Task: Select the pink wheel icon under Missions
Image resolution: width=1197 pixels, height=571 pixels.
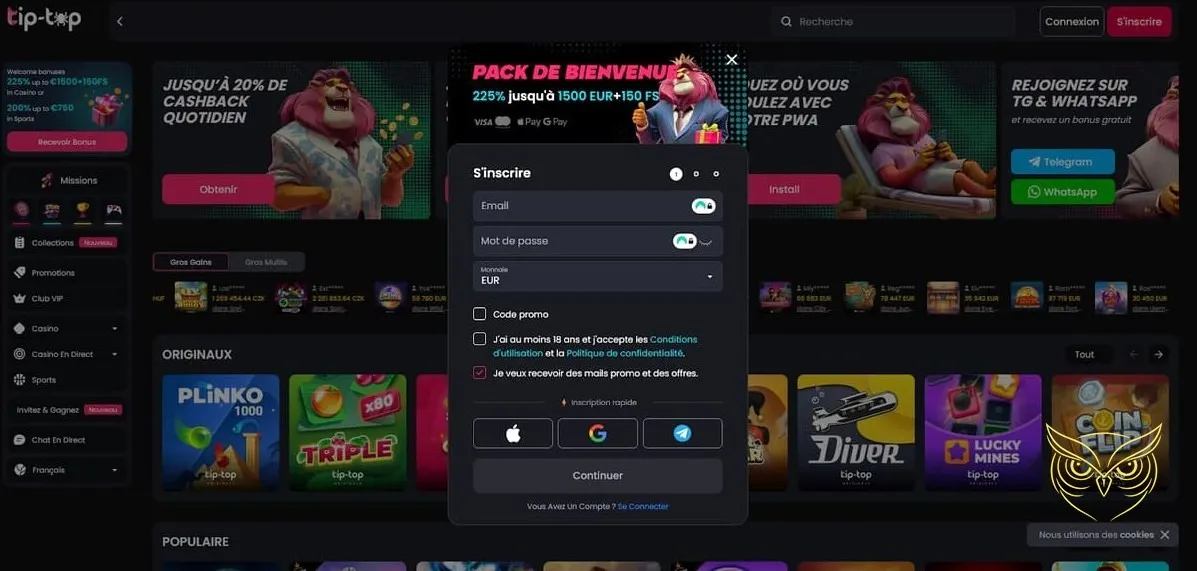Action: [x=21, y=211]
